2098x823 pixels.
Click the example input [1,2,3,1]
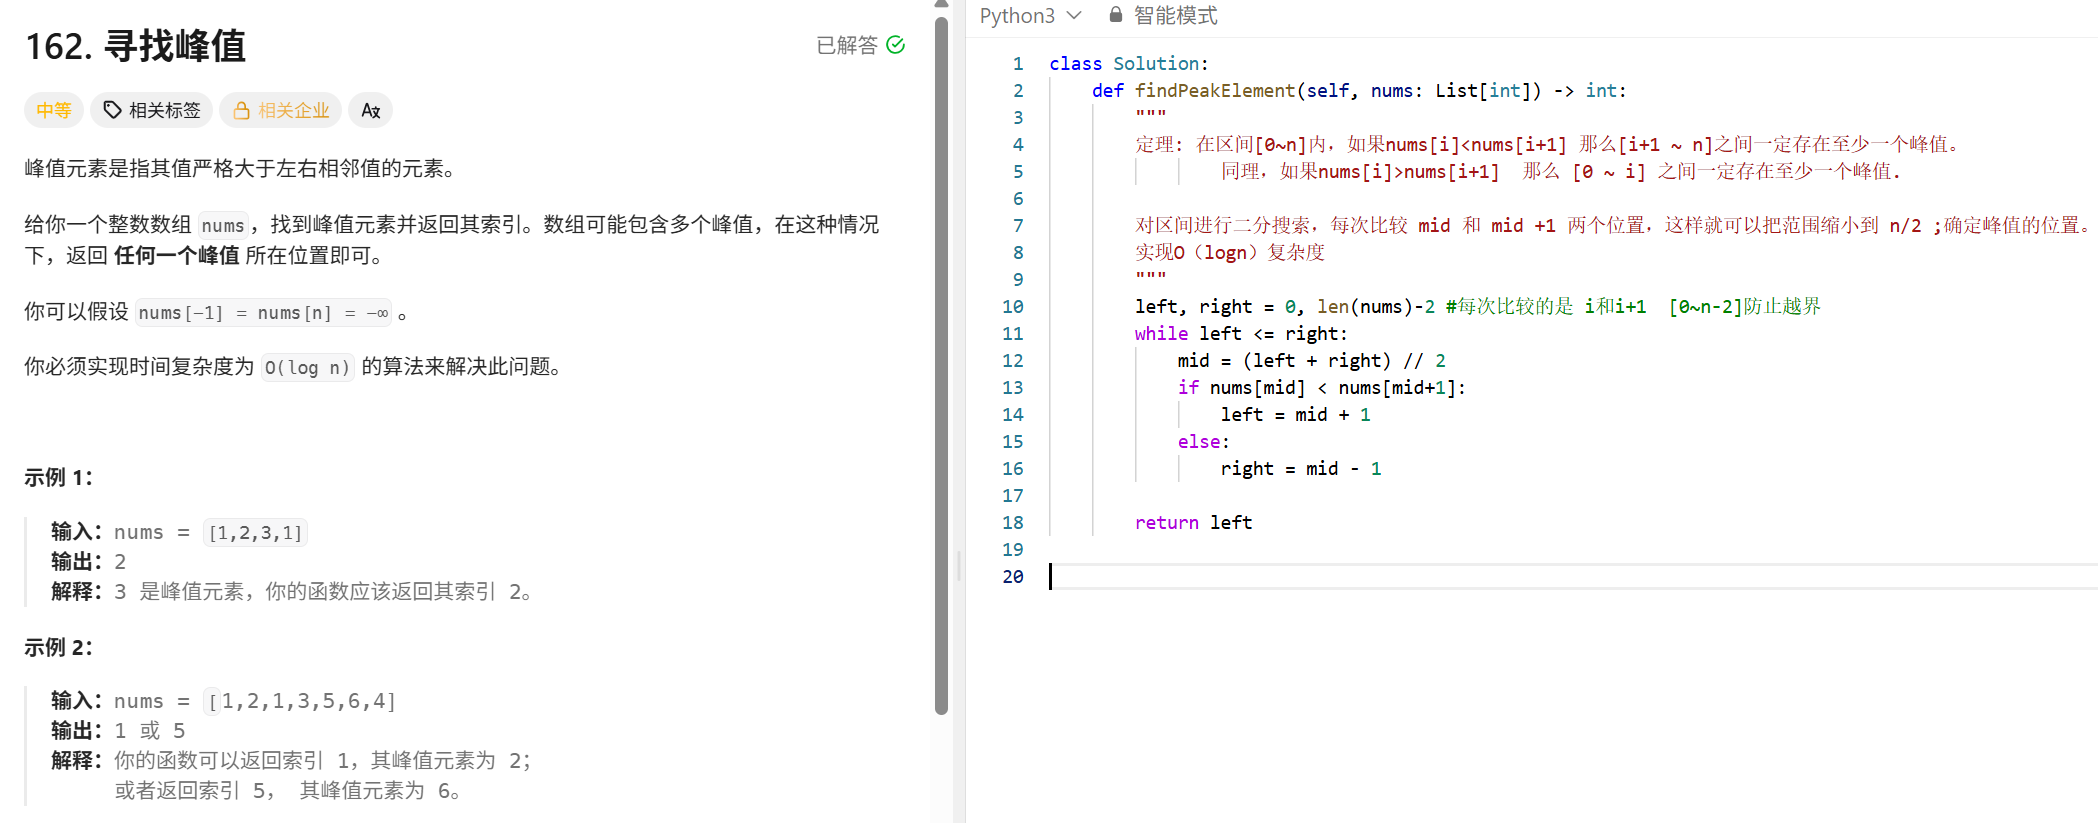click(255, 533)
